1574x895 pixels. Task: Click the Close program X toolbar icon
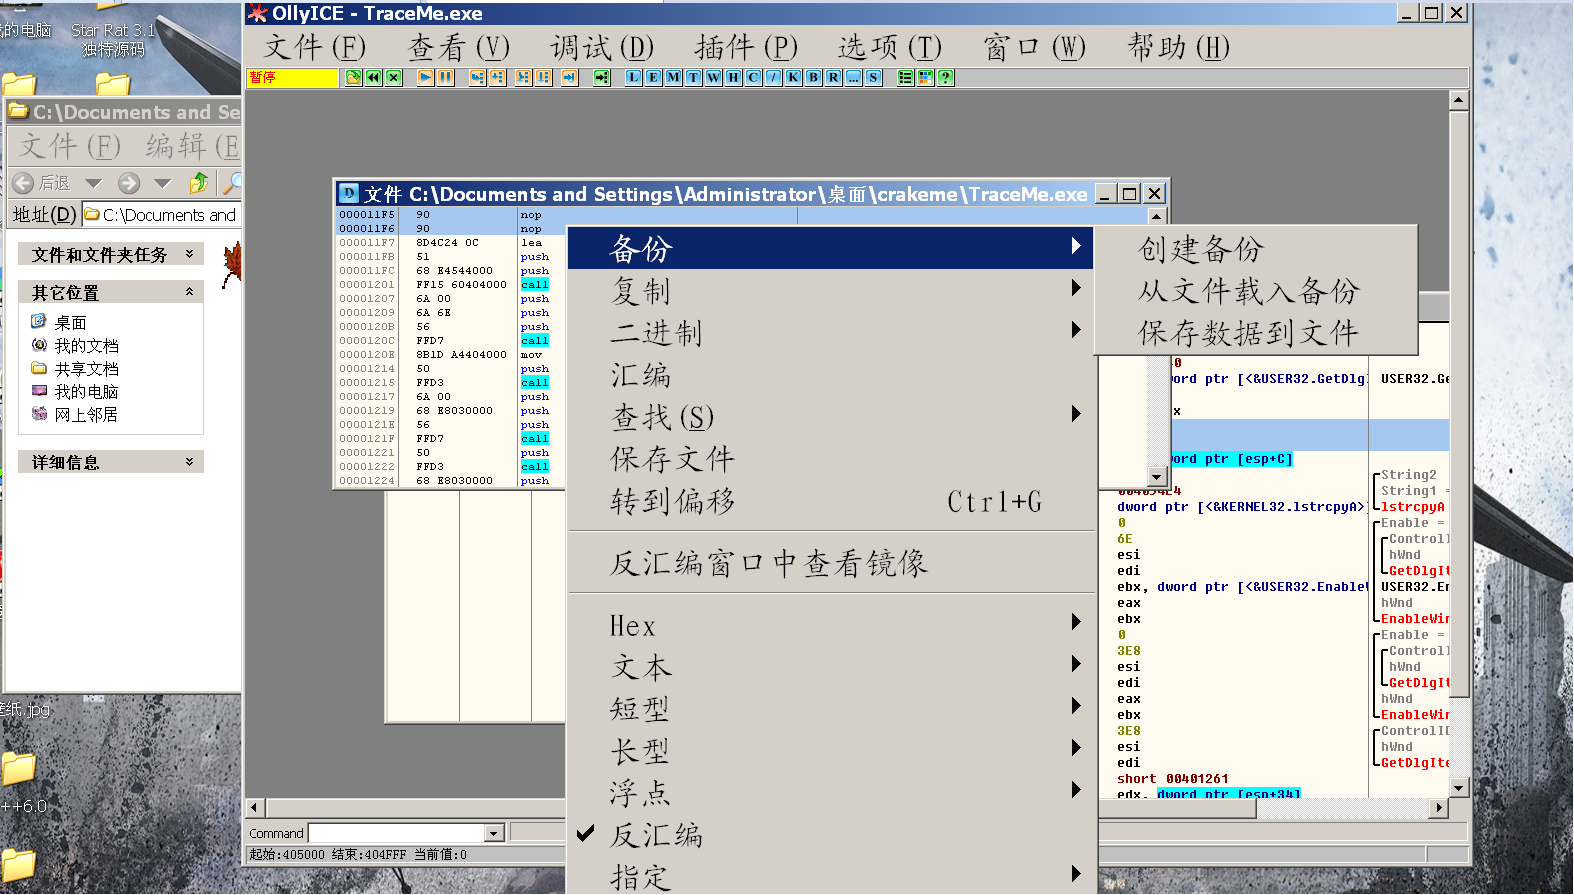tap(393, 77)
